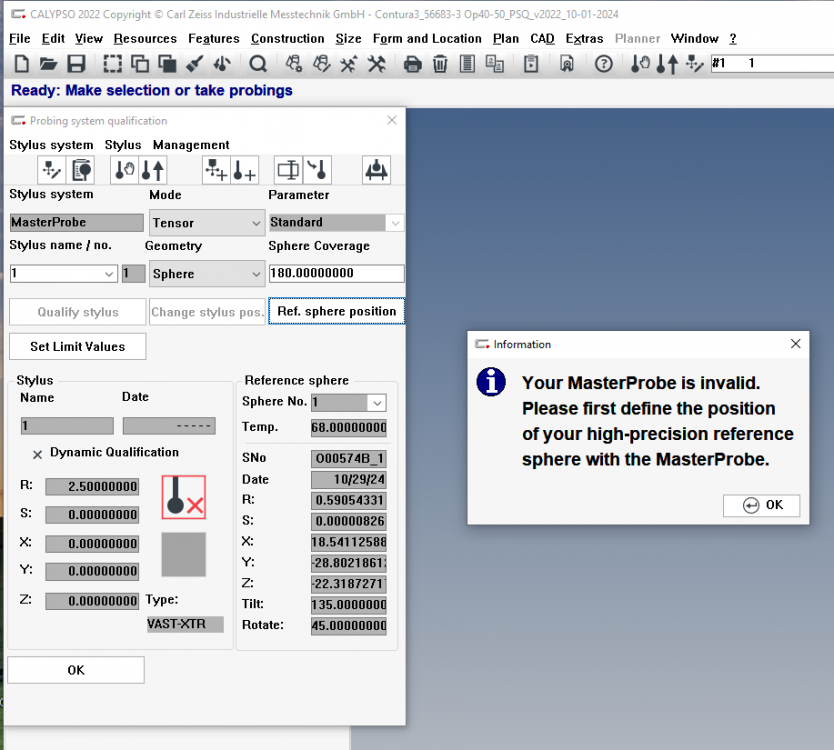Click the trash can delete icon
The image size is (834, 750).
[440, 64]
